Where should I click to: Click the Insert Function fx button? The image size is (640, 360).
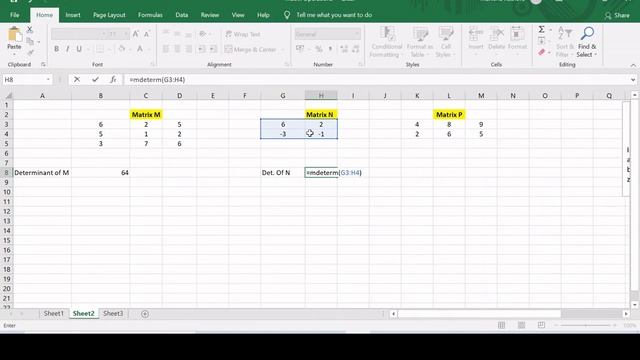click(x=113, y=80)
